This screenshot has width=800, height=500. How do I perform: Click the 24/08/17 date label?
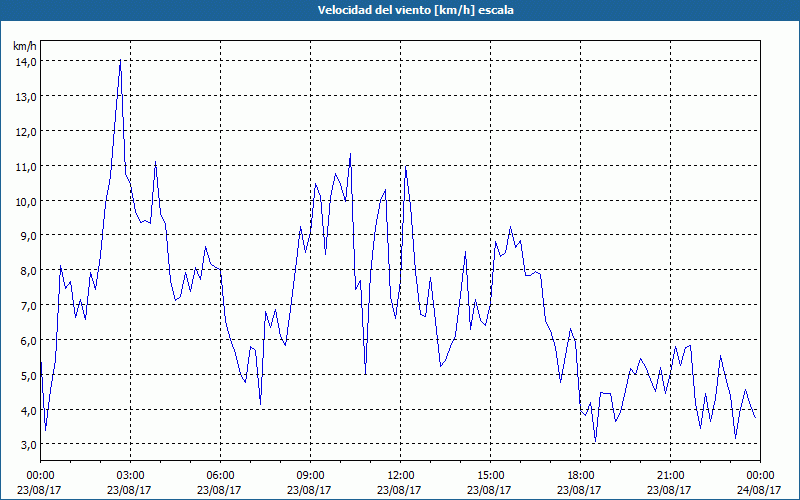click(x=759, y=490)
